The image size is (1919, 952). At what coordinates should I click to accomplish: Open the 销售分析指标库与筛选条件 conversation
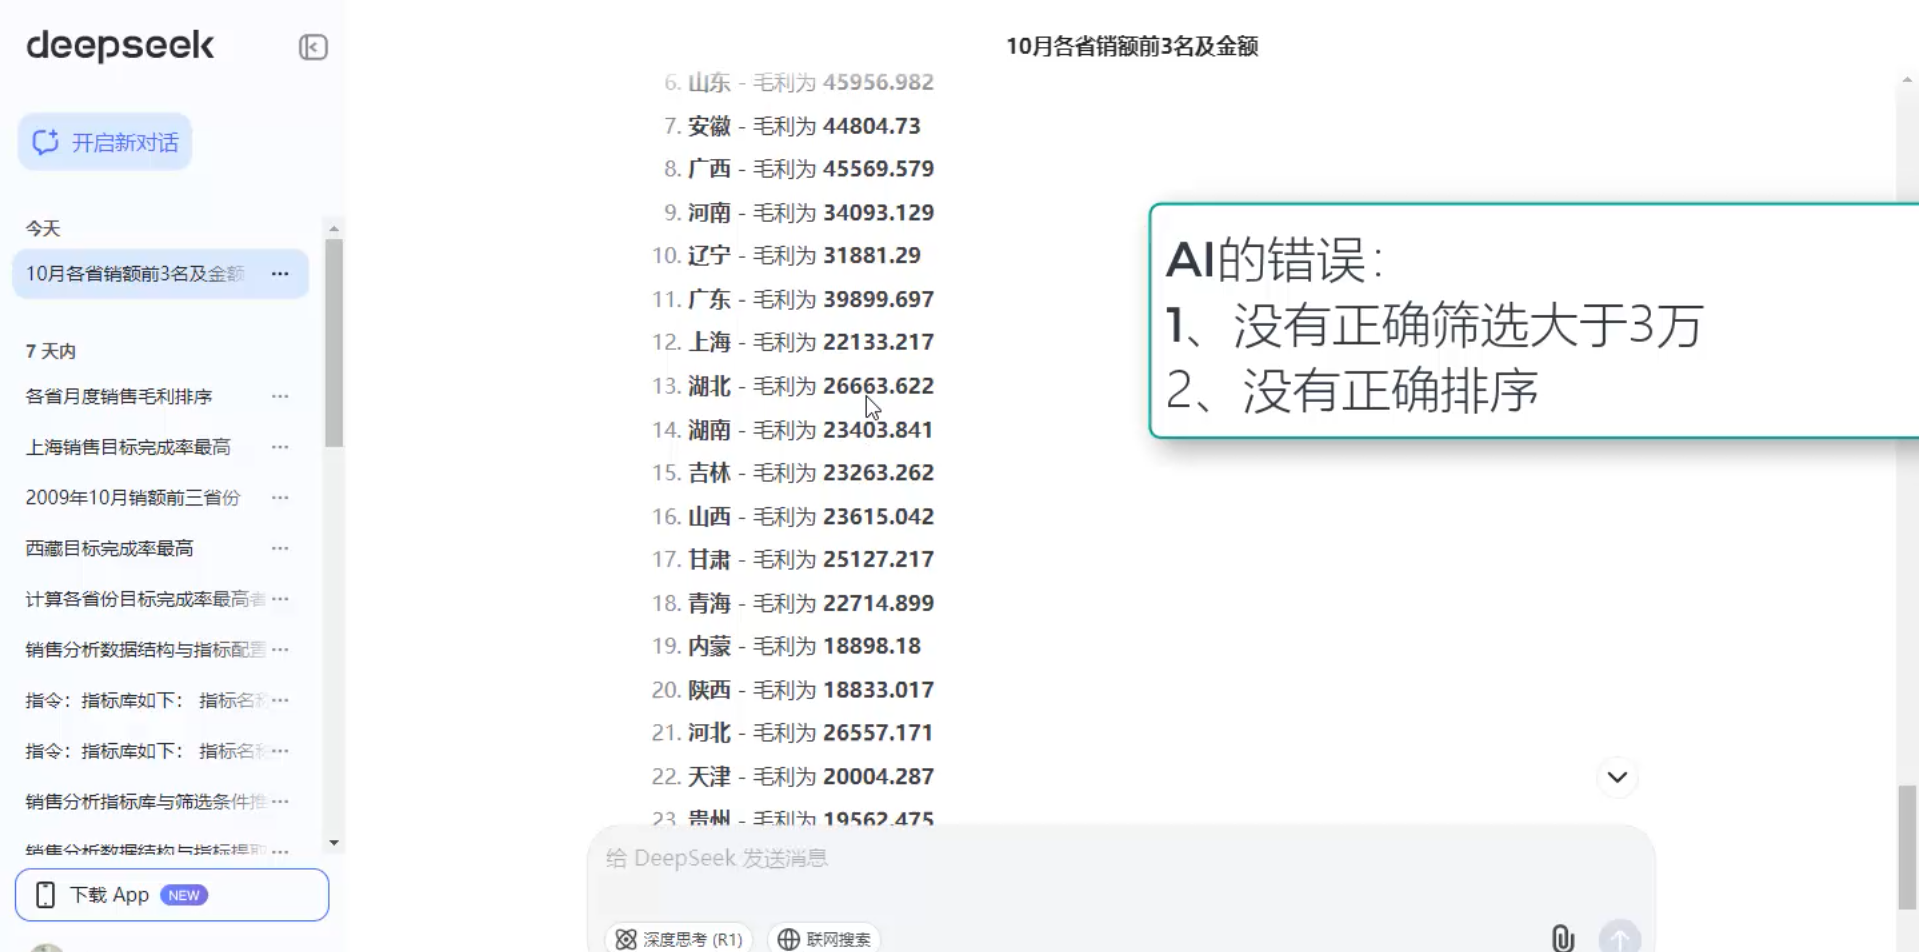[x=145, y=802]
